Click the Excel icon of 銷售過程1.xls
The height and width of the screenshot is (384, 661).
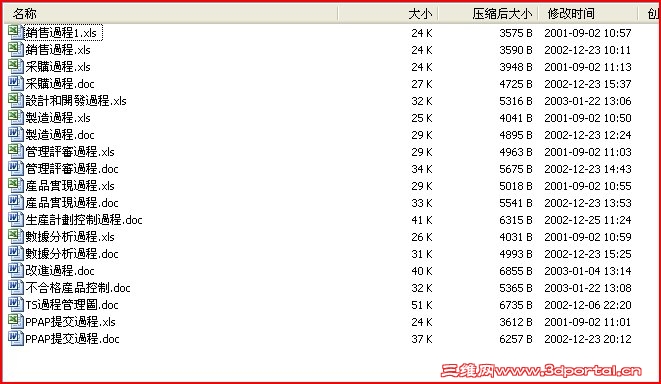coord(16,32)
